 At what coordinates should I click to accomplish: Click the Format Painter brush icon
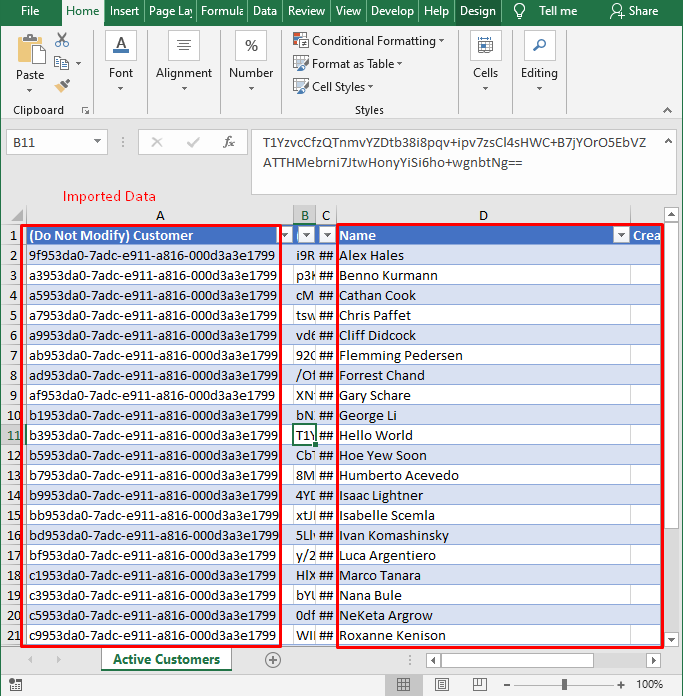click(x=62, y=86)
